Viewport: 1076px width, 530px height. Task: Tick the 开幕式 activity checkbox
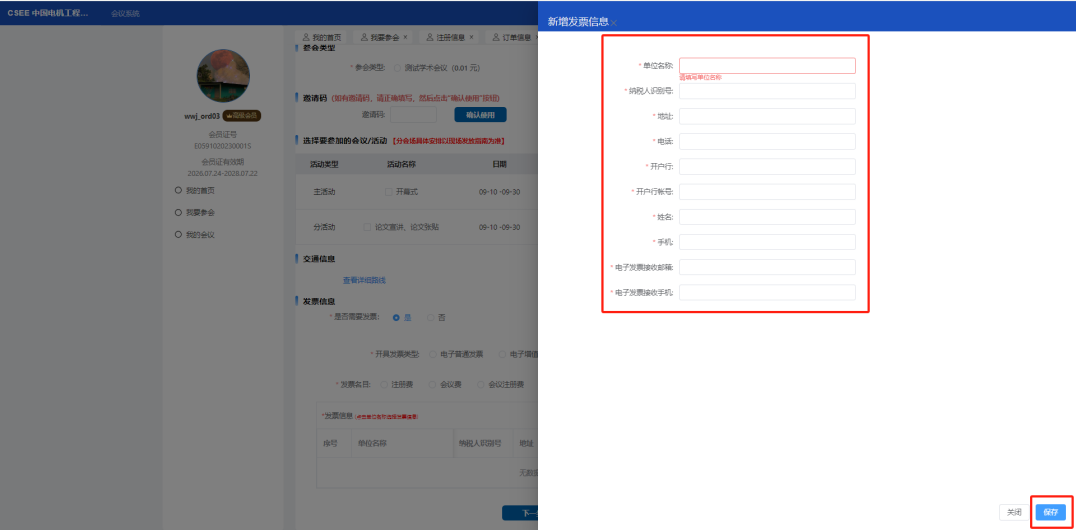click(389, 190)
